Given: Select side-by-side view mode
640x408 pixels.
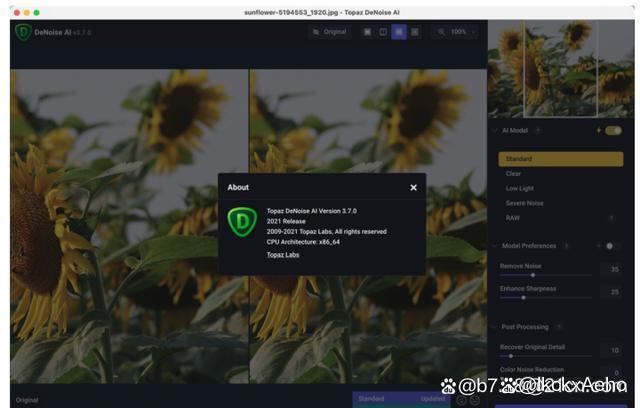Looking at the screenshot, I should click(x=399, y=32).
